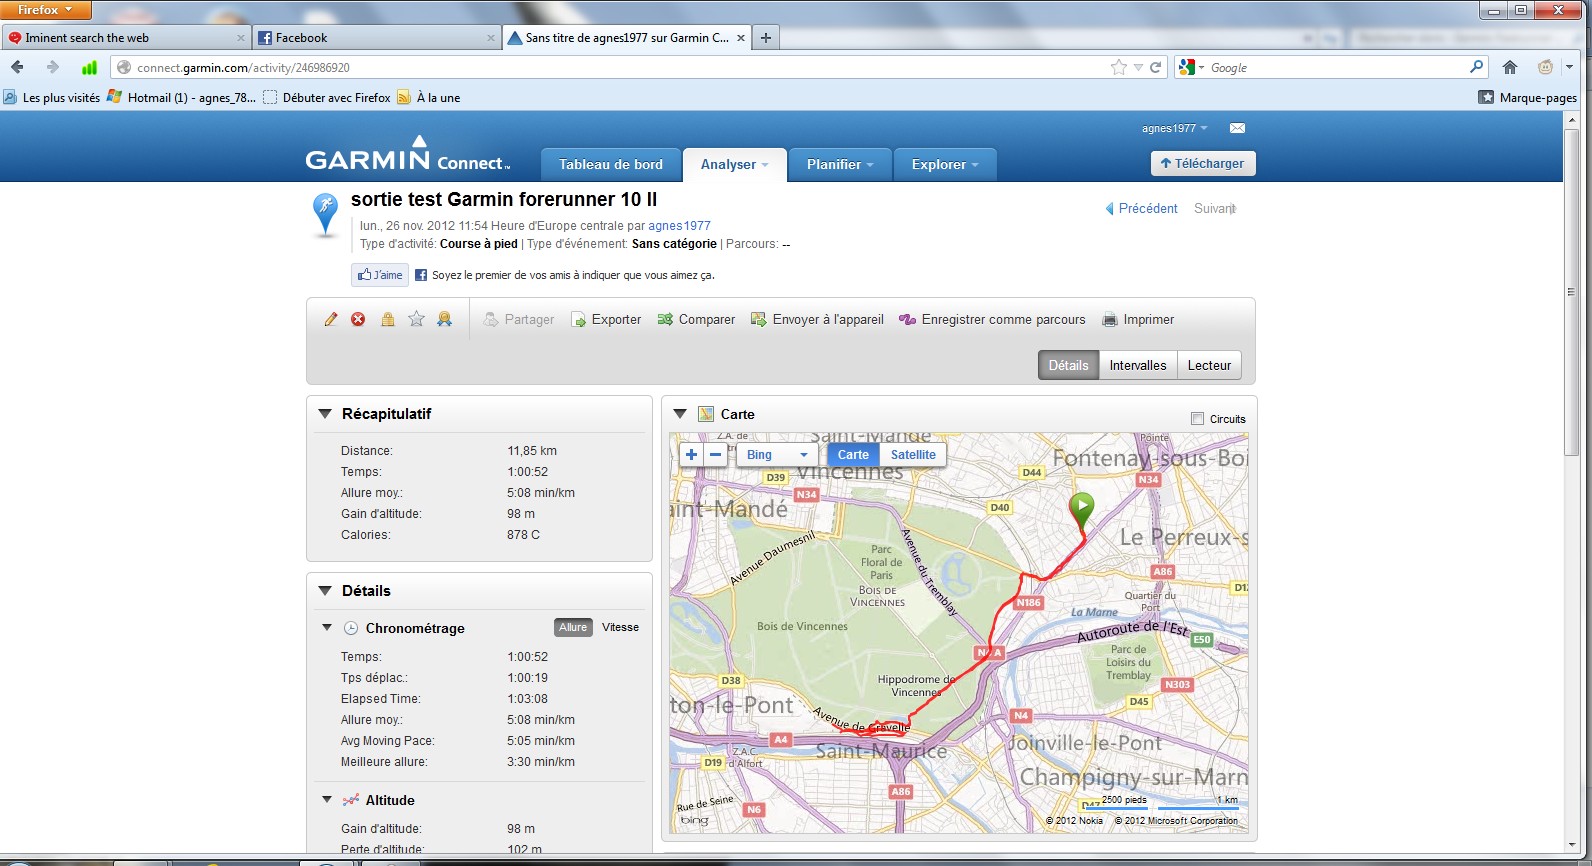Collapse the Carte panel
Image resolution: width=1592 pixels, height=866 pixels.
[x=681, y=413]
